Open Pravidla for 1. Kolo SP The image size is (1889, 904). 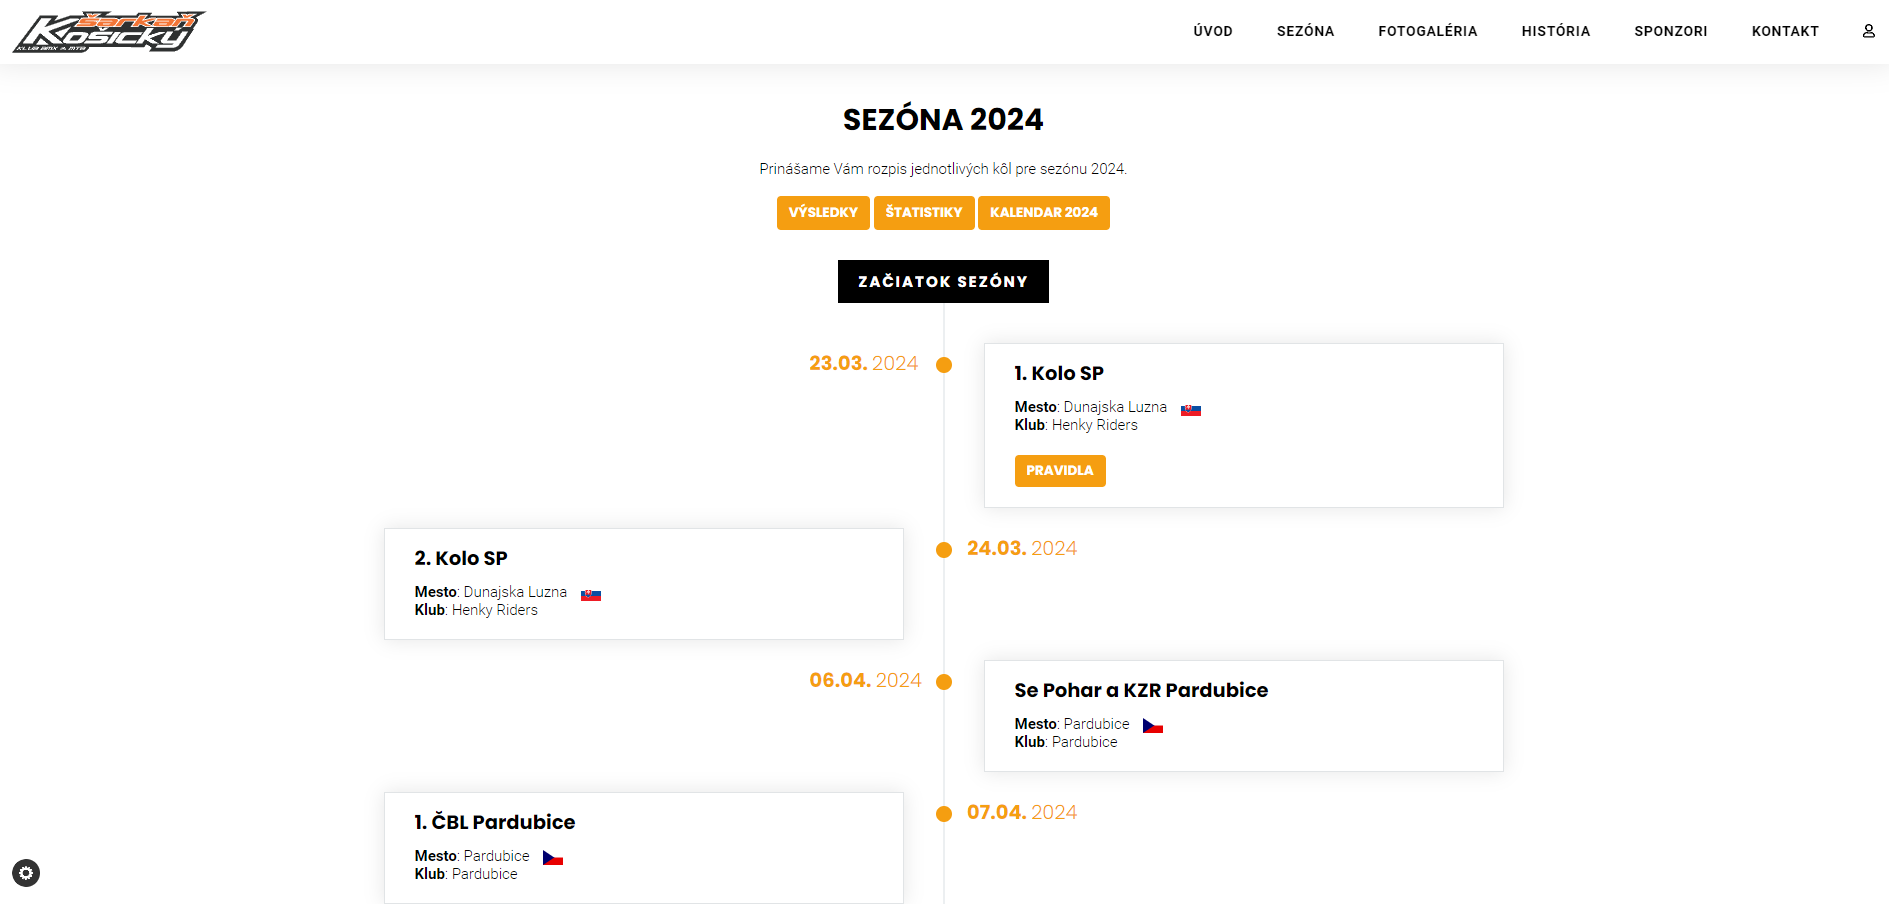[x=1059, y=471]
